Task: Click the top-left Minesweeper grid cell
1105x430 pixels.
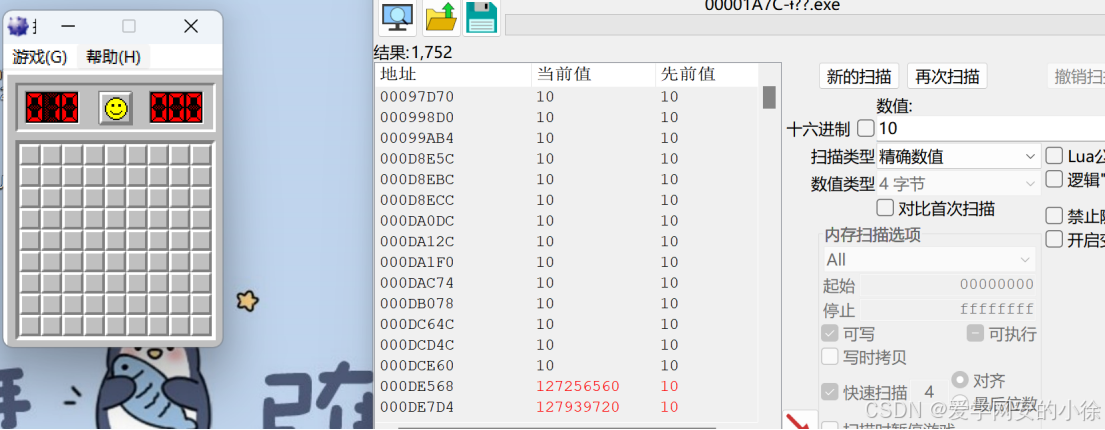Action: tap(30, 155)
